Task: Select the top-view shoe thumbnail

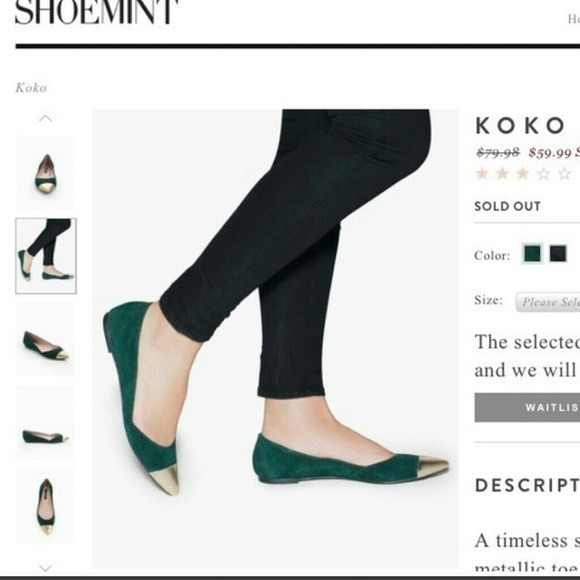Action: tap(45, 173)
